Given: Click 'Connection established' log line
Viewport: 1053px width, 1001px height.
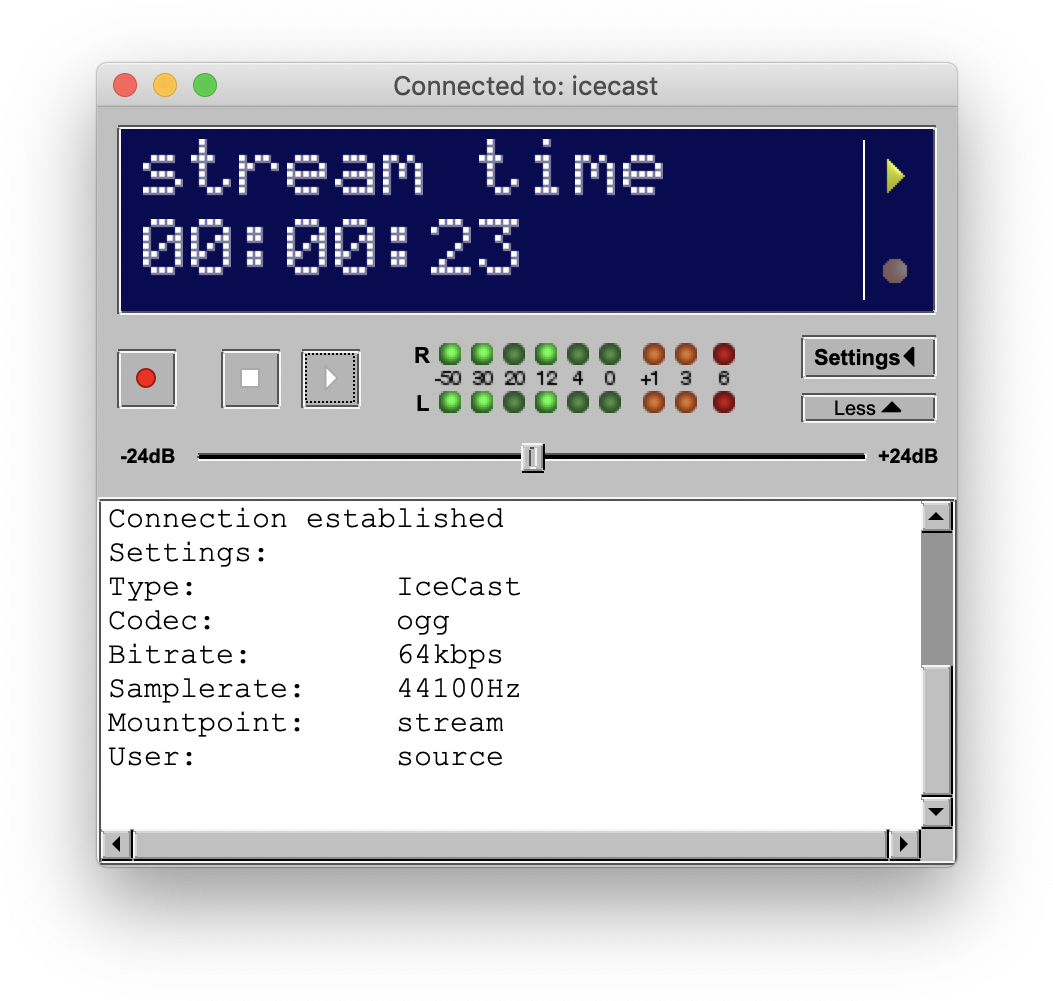Looking at the screenshot, I should (x=306, y=518).
